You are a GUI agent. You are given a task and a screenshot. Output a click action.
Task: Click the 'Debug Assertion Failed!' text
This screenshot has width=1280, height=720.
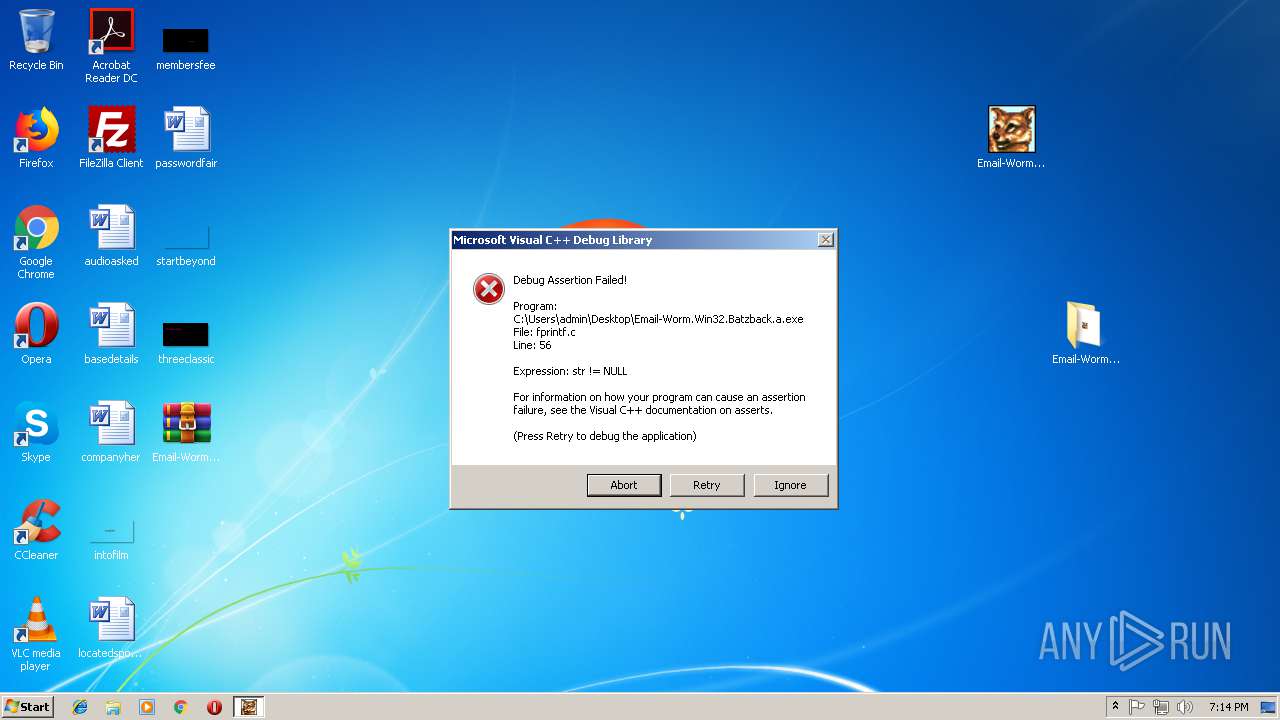(x=570, y=280)
